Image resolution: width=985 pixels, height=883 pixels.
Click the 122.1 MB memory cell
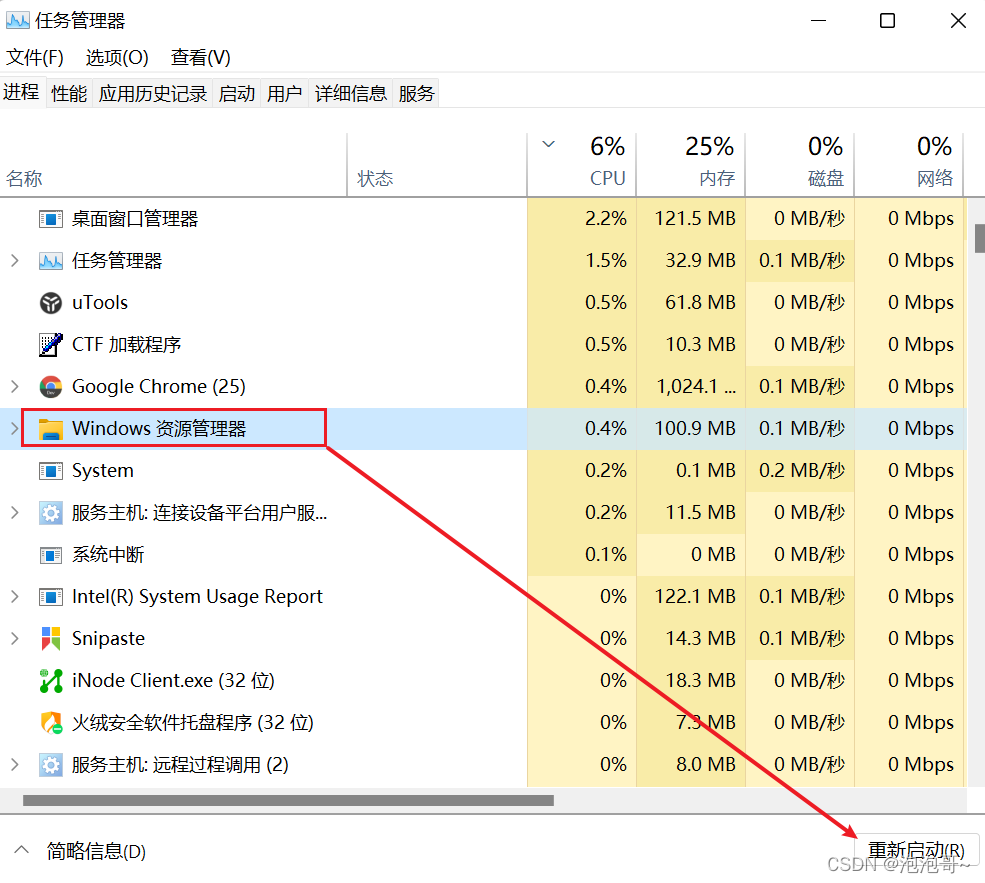(x=691, y=597)
